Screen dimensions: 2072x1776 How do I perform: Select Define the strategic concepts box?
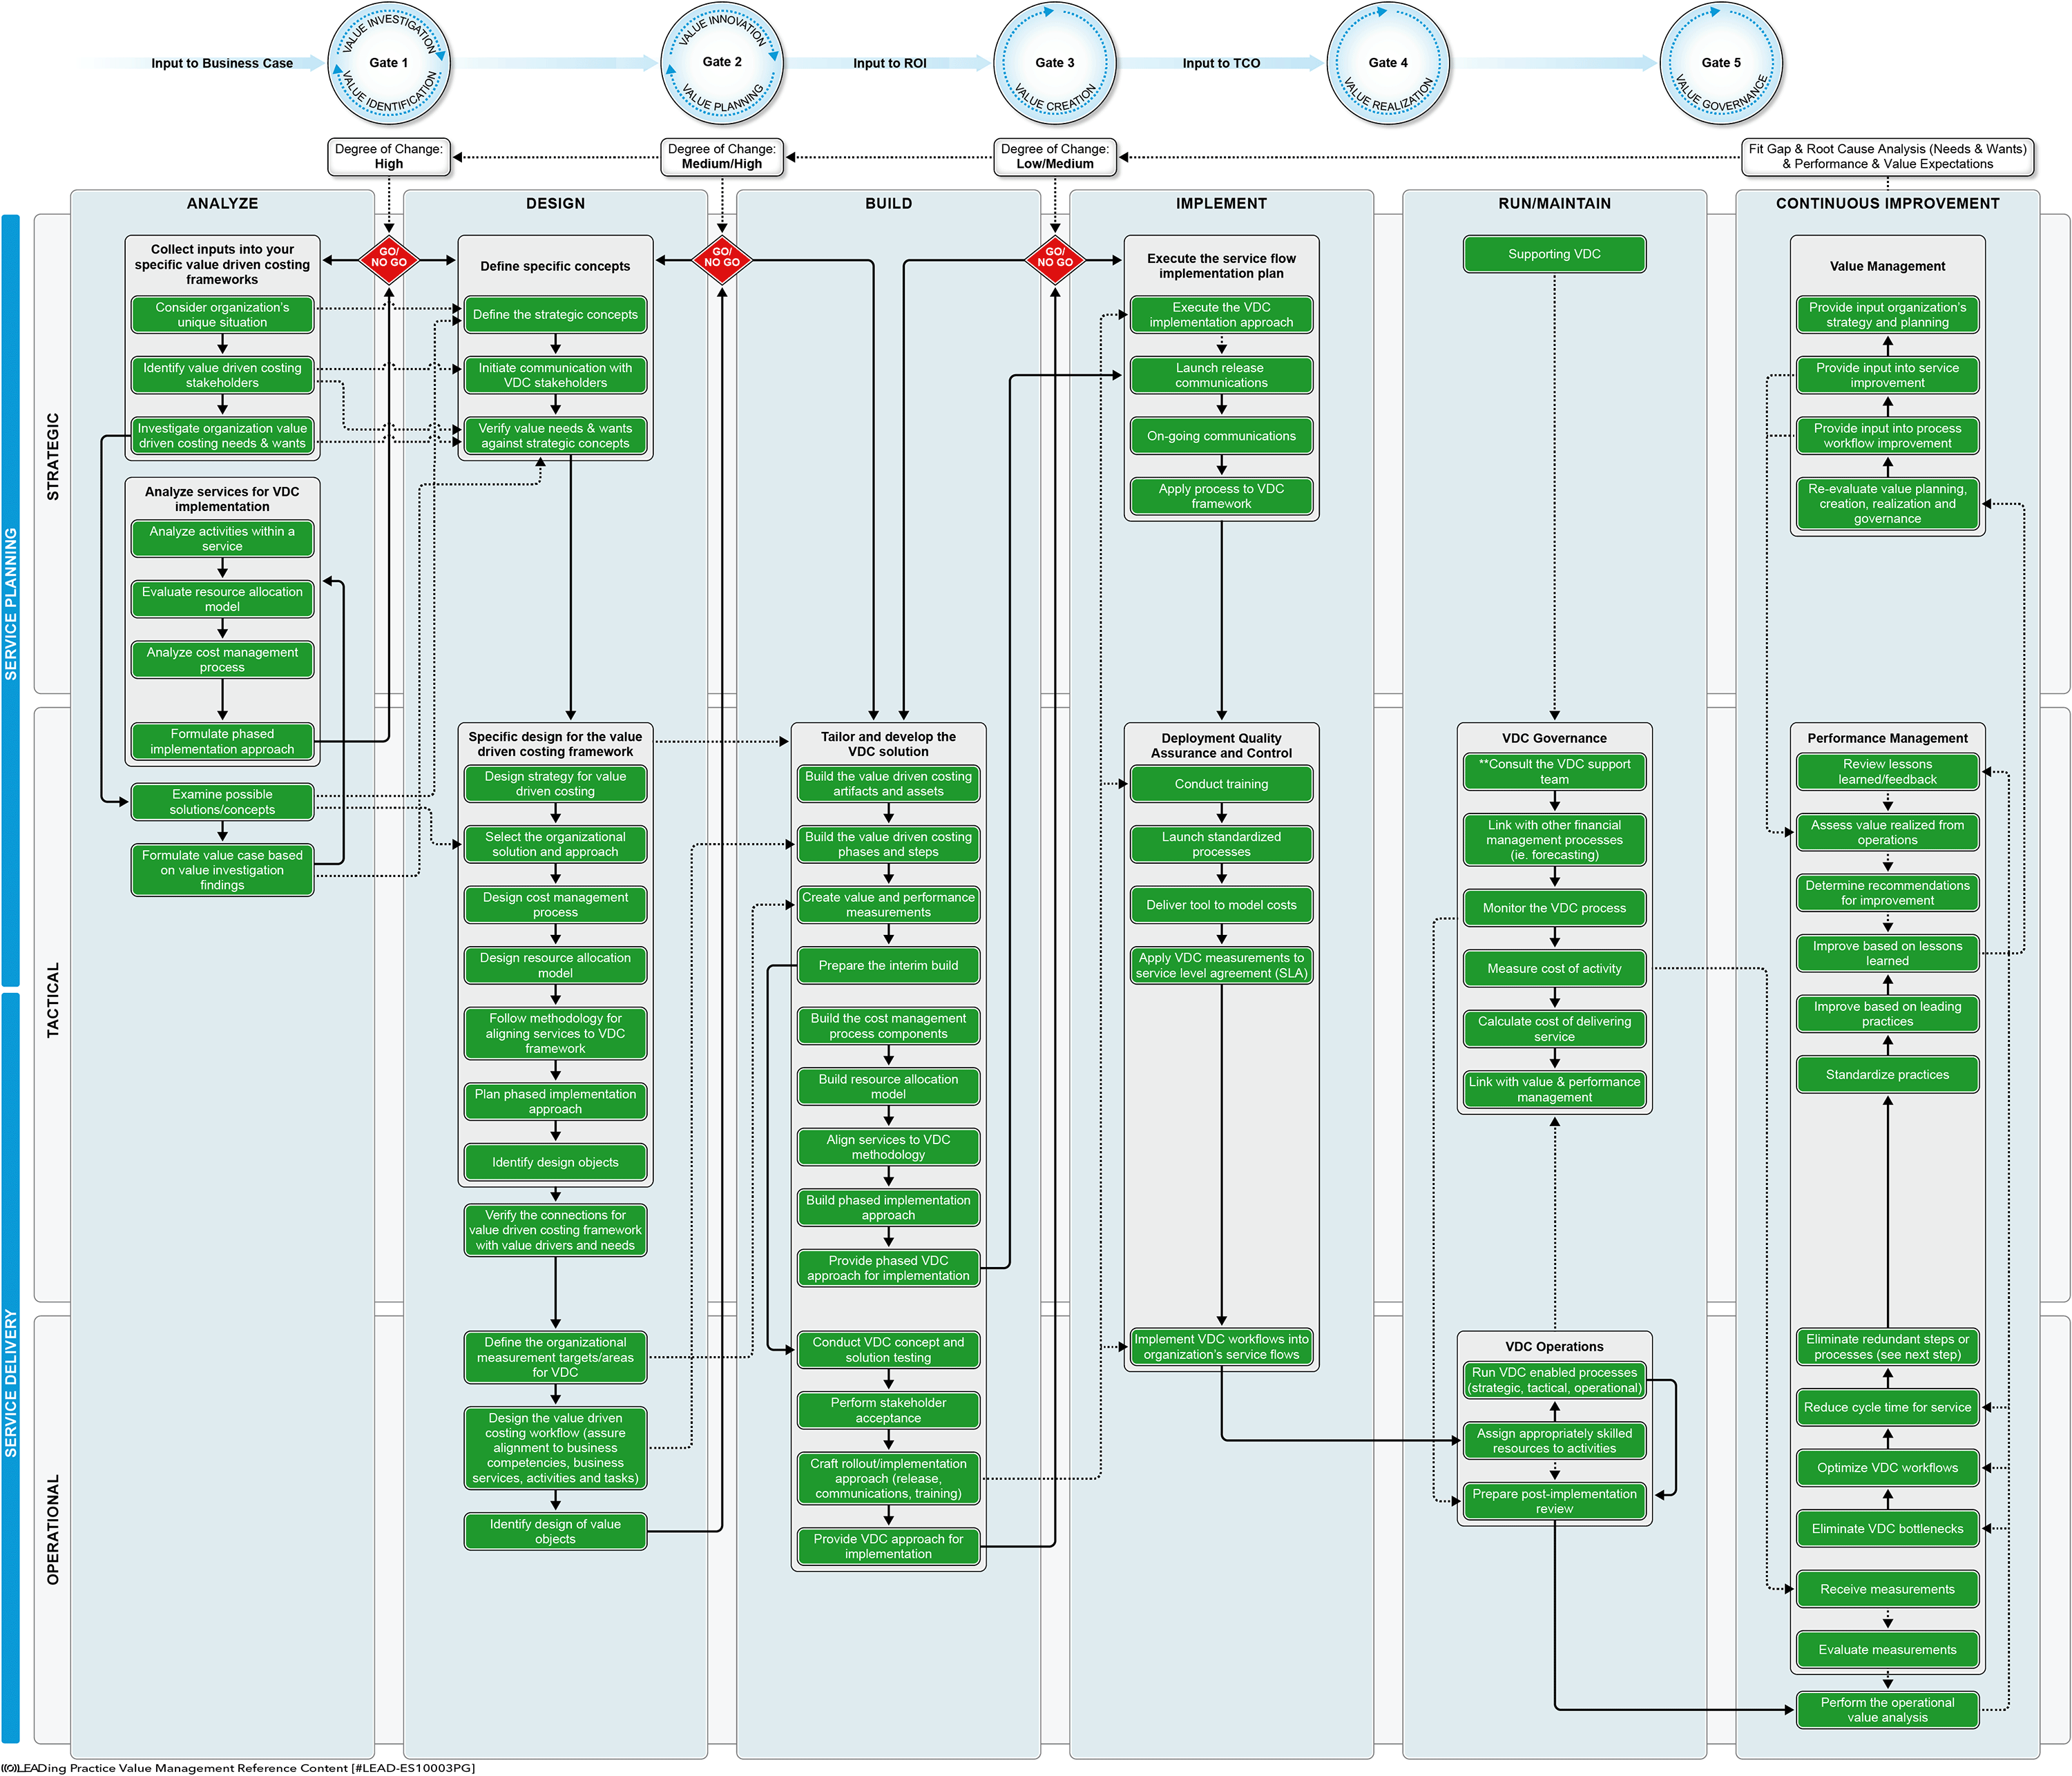pyautogui.click(x=555, y=315)
